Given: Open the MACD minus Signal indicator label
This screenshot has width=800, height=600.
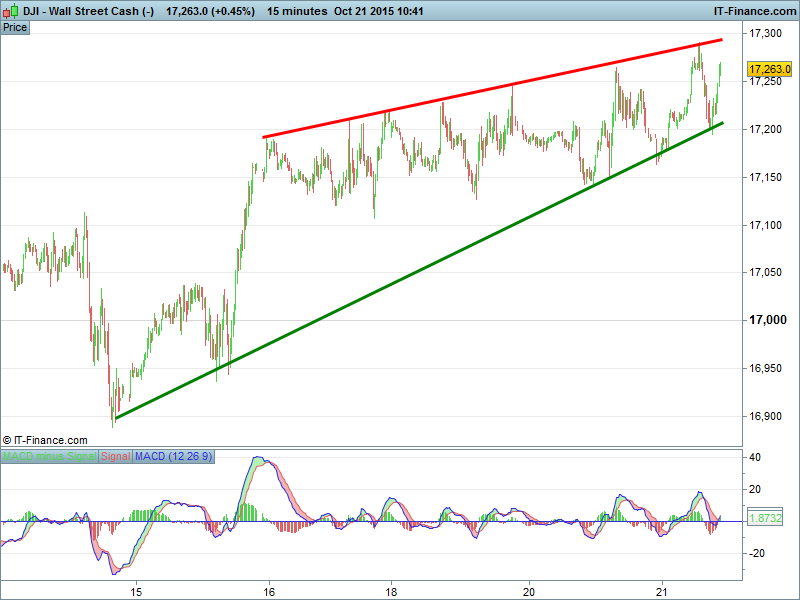Looking at the screenshot, I should pos(49,456).
